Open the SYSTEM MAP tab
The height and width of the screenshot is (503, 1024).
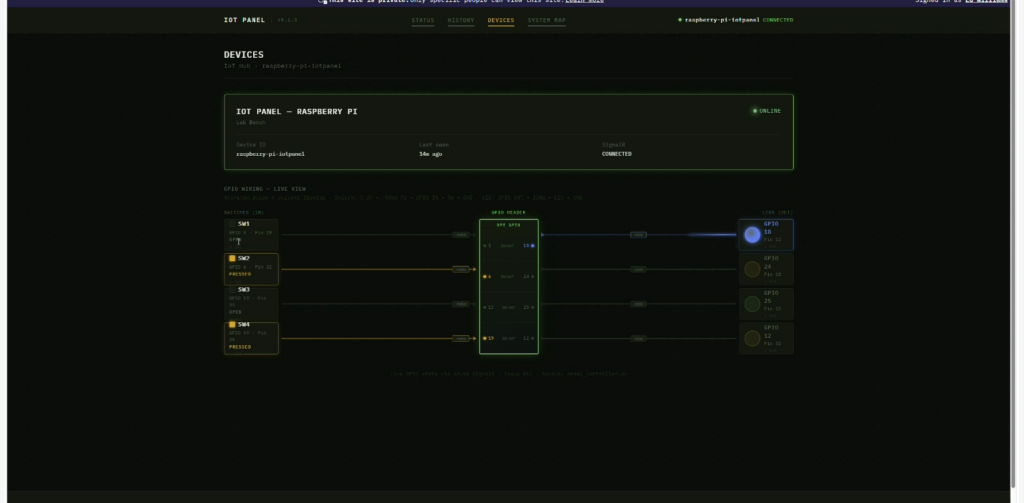547,20
